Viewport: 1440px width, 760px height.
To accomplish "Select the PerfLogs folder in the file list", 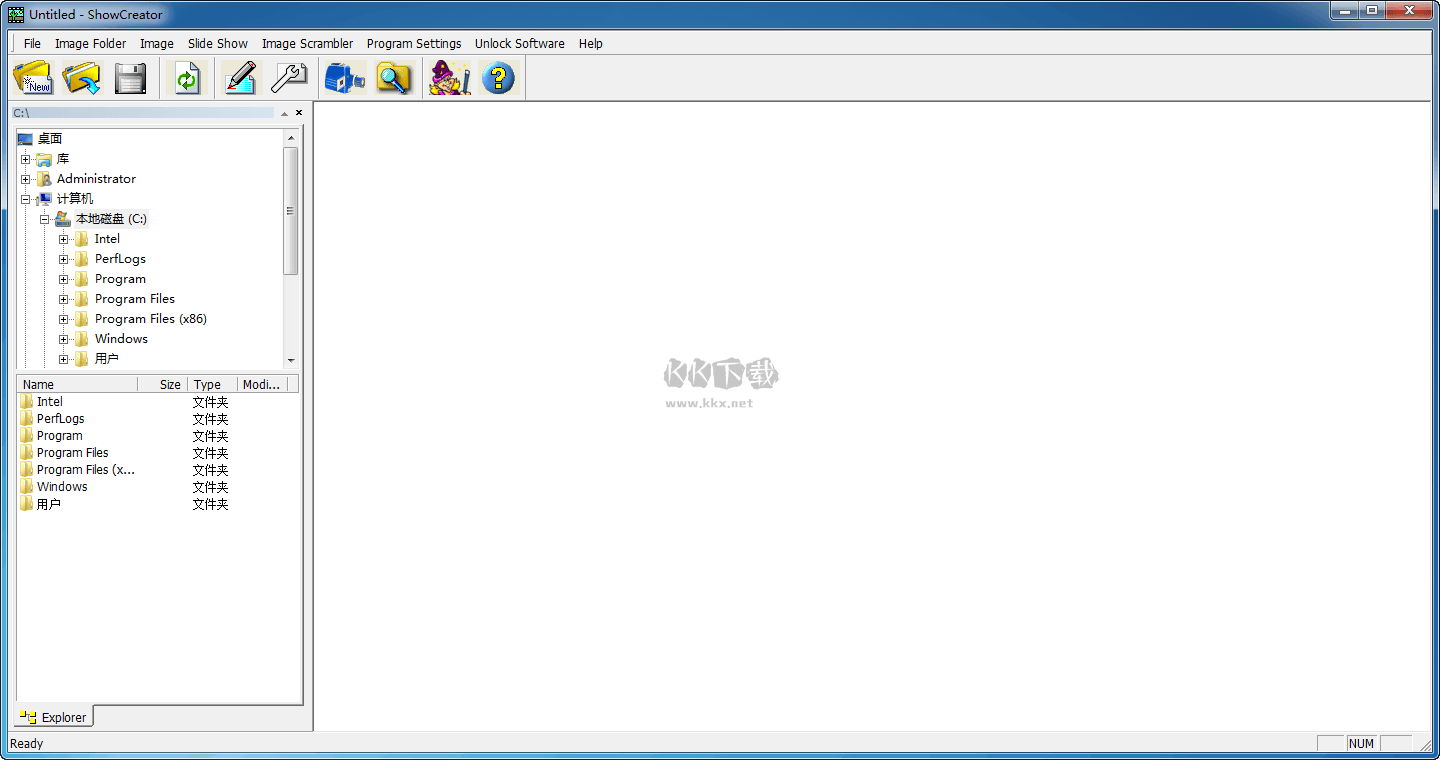I will [x=60, y=418].
